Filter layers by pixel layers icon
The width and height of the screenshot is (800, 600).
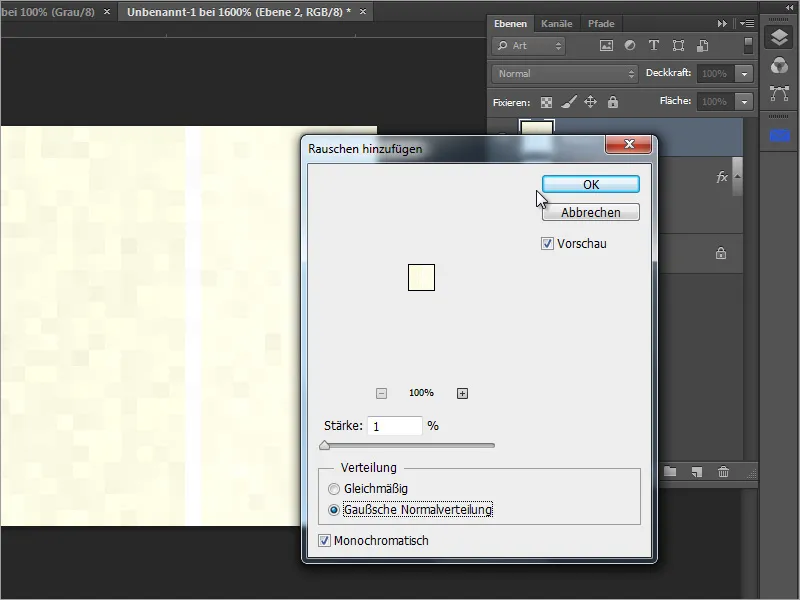[x=606, y=45]
